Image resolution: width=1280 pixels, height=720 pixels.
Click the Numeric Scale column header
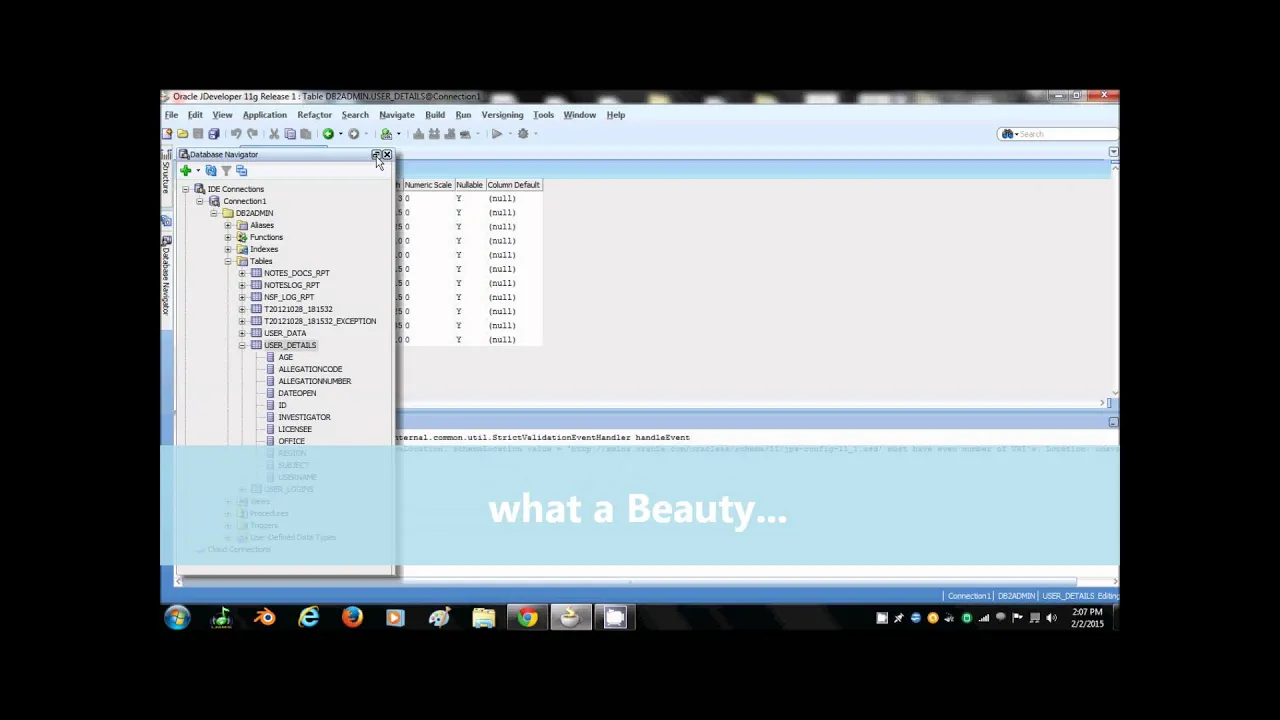tap(428, 185)
